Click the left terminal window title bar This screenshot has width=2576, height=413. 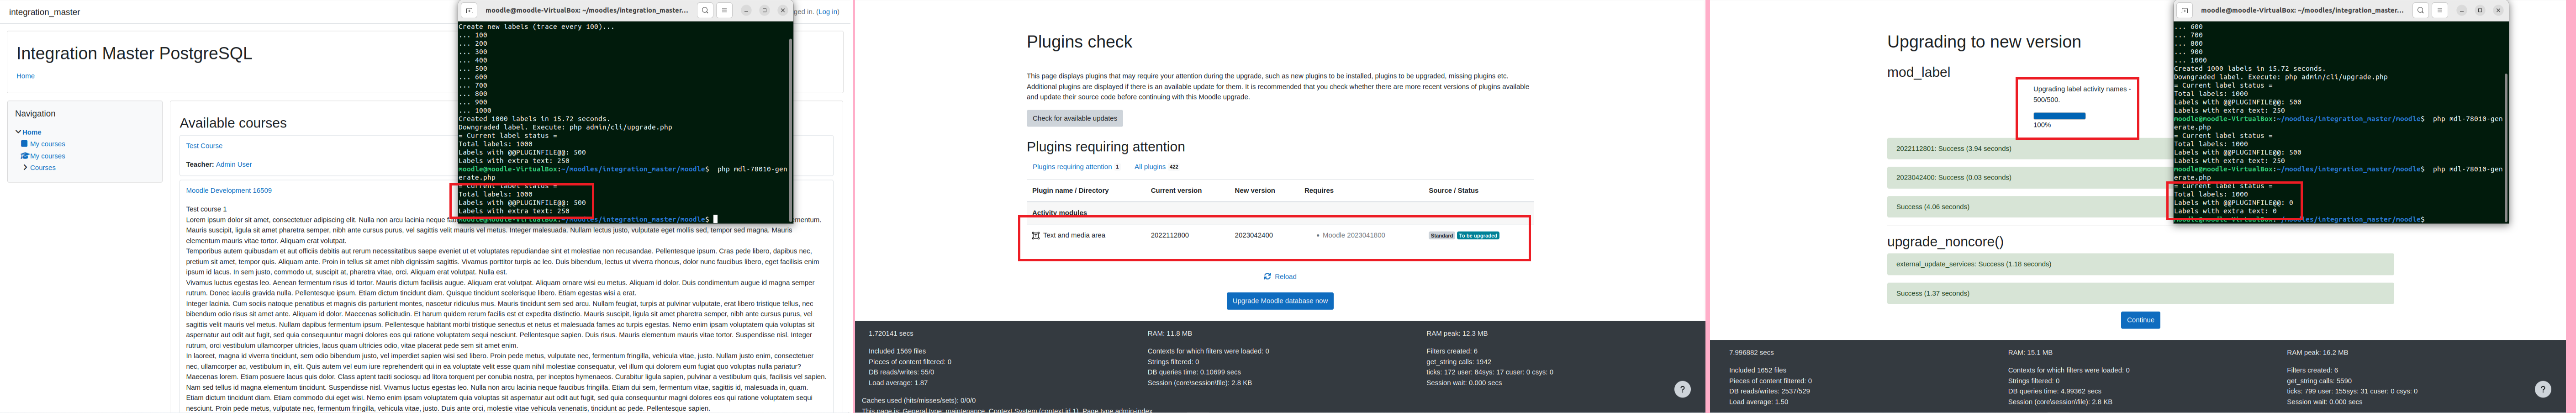pyautogui.click(x=586, y=10)
